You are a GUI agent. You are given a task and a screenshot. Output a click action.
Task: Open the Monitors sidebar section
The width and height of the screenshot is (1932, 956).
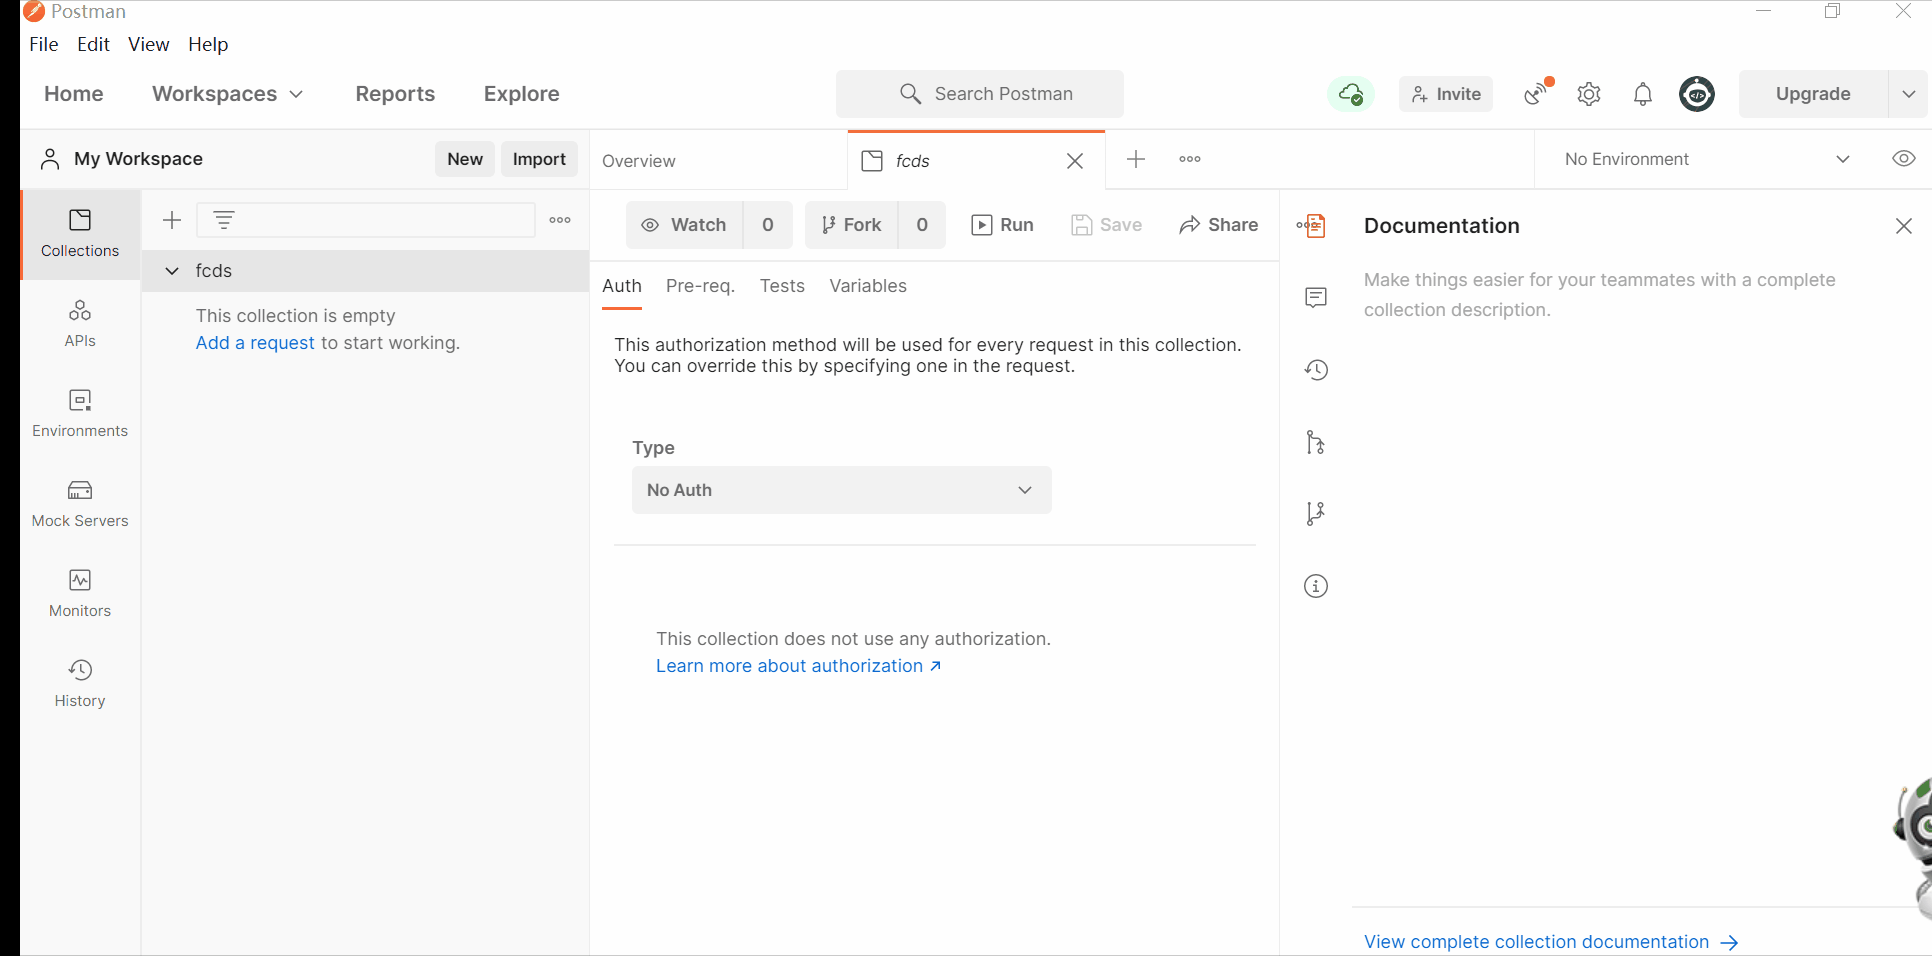[x=80, y=594]
